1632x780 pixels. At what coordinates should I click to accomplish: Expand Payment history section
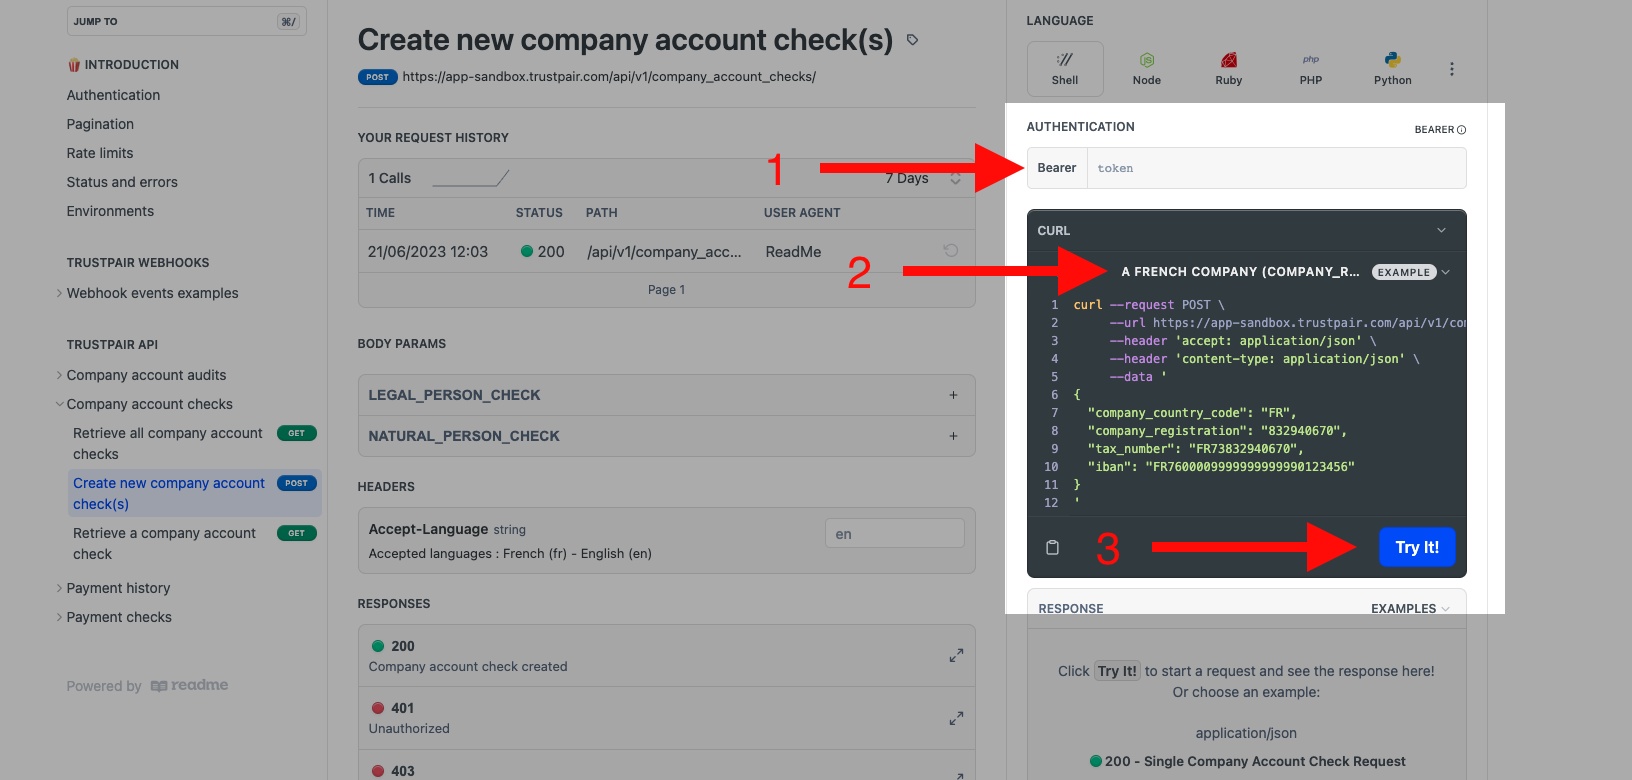click(x=59, y=588)
